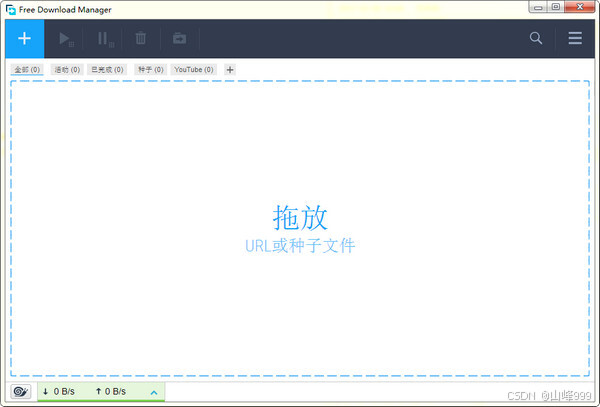Click the 拖放 drop area text

pyautogui.click(x=300, y=217)
